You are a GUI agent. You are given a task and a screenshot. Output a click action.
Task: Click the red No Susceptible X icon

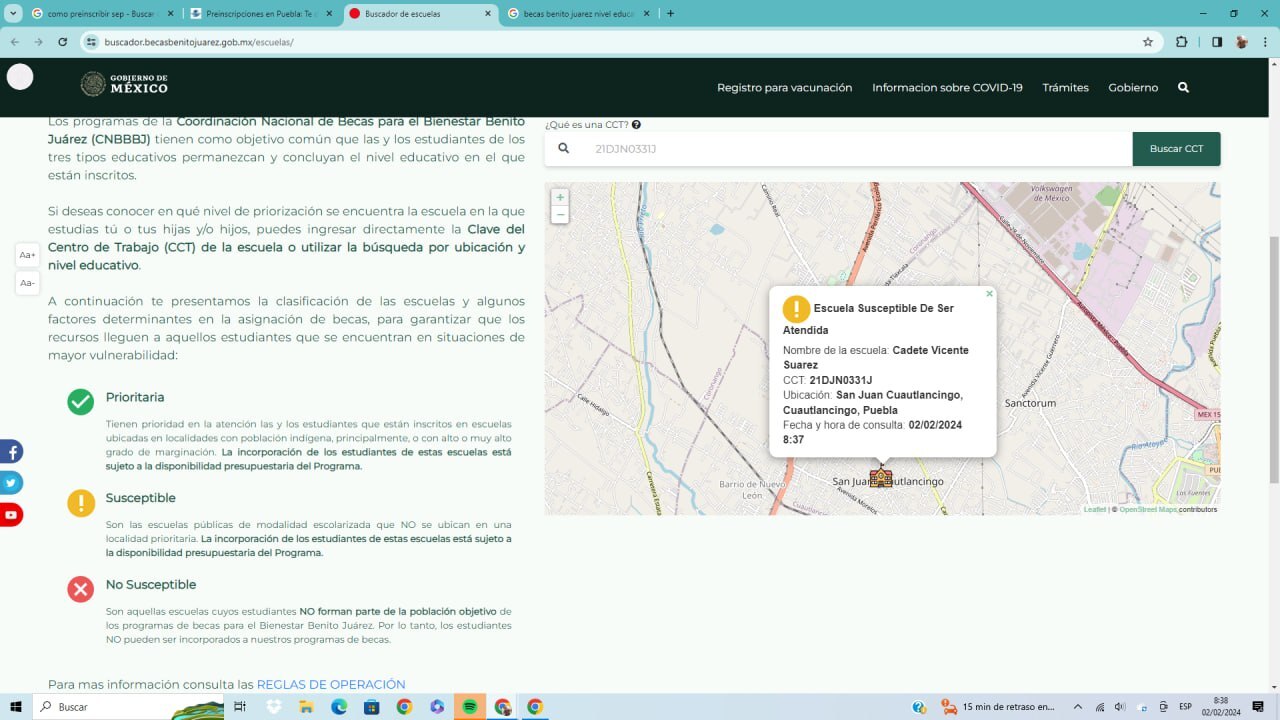[x=81, y=589]
